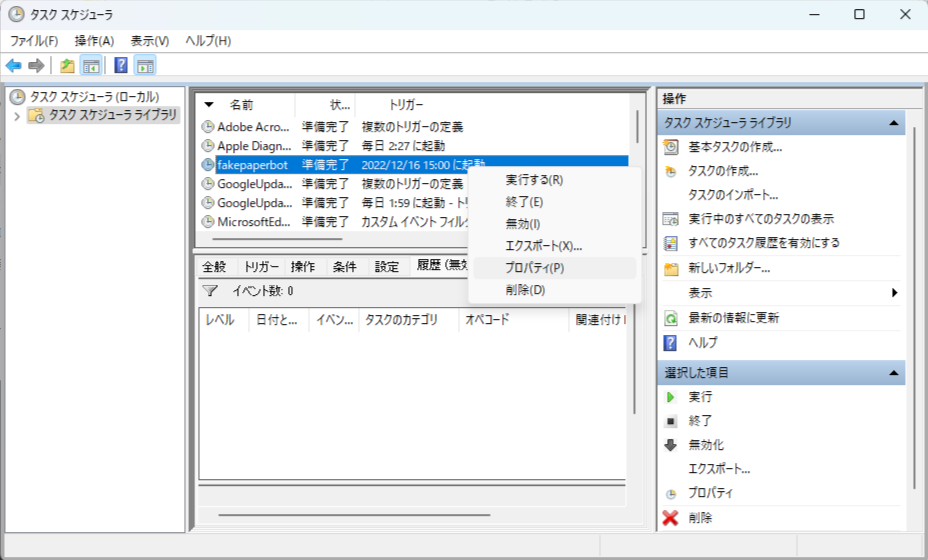
Task: Click タスクのインポート... action link
Action: [733, 195]
